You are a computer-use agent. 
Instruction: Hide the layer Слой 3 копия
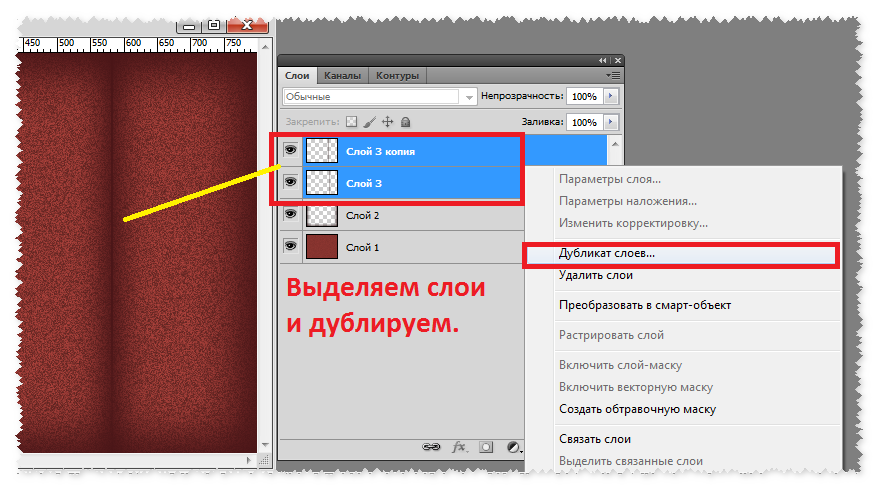pyautogui.click(x=290, y=150)
